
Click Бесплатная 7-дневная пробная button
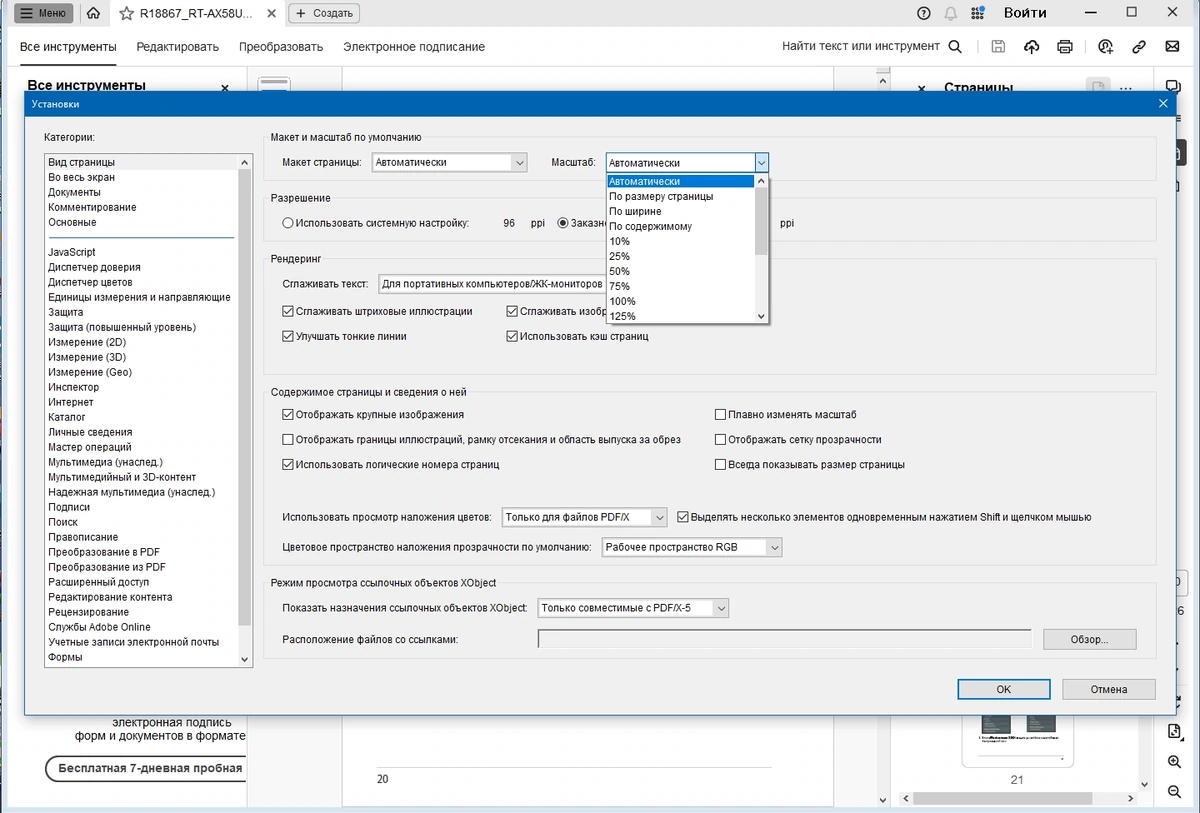point(146,768)
